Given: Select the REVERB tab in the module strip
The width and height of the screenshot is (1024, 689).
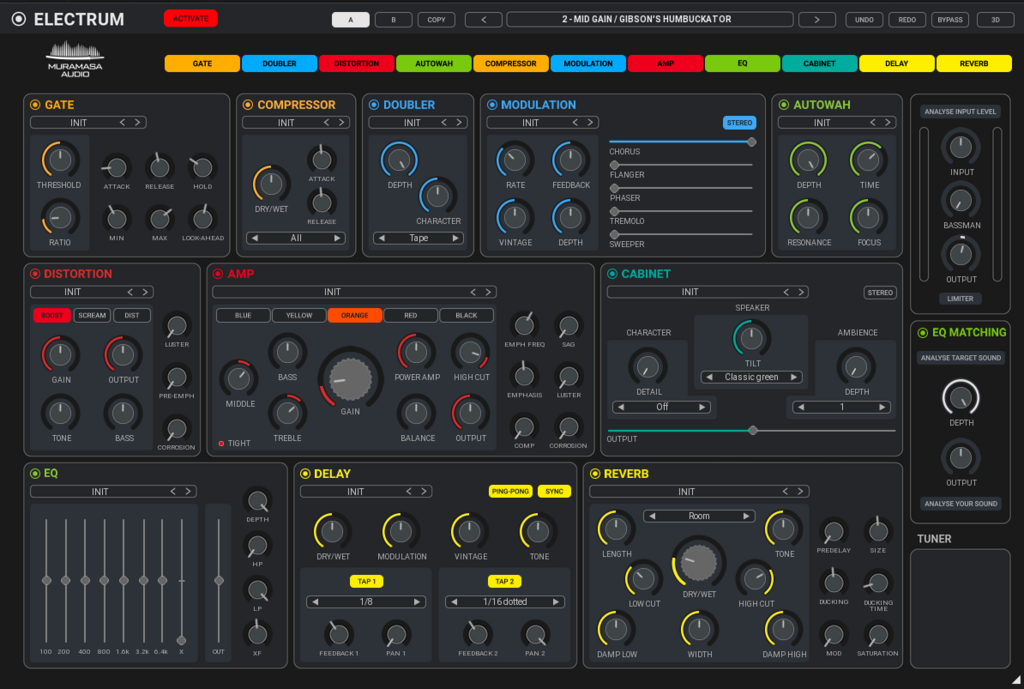Looking at the screenshot, I should click(x=974, y=63).
